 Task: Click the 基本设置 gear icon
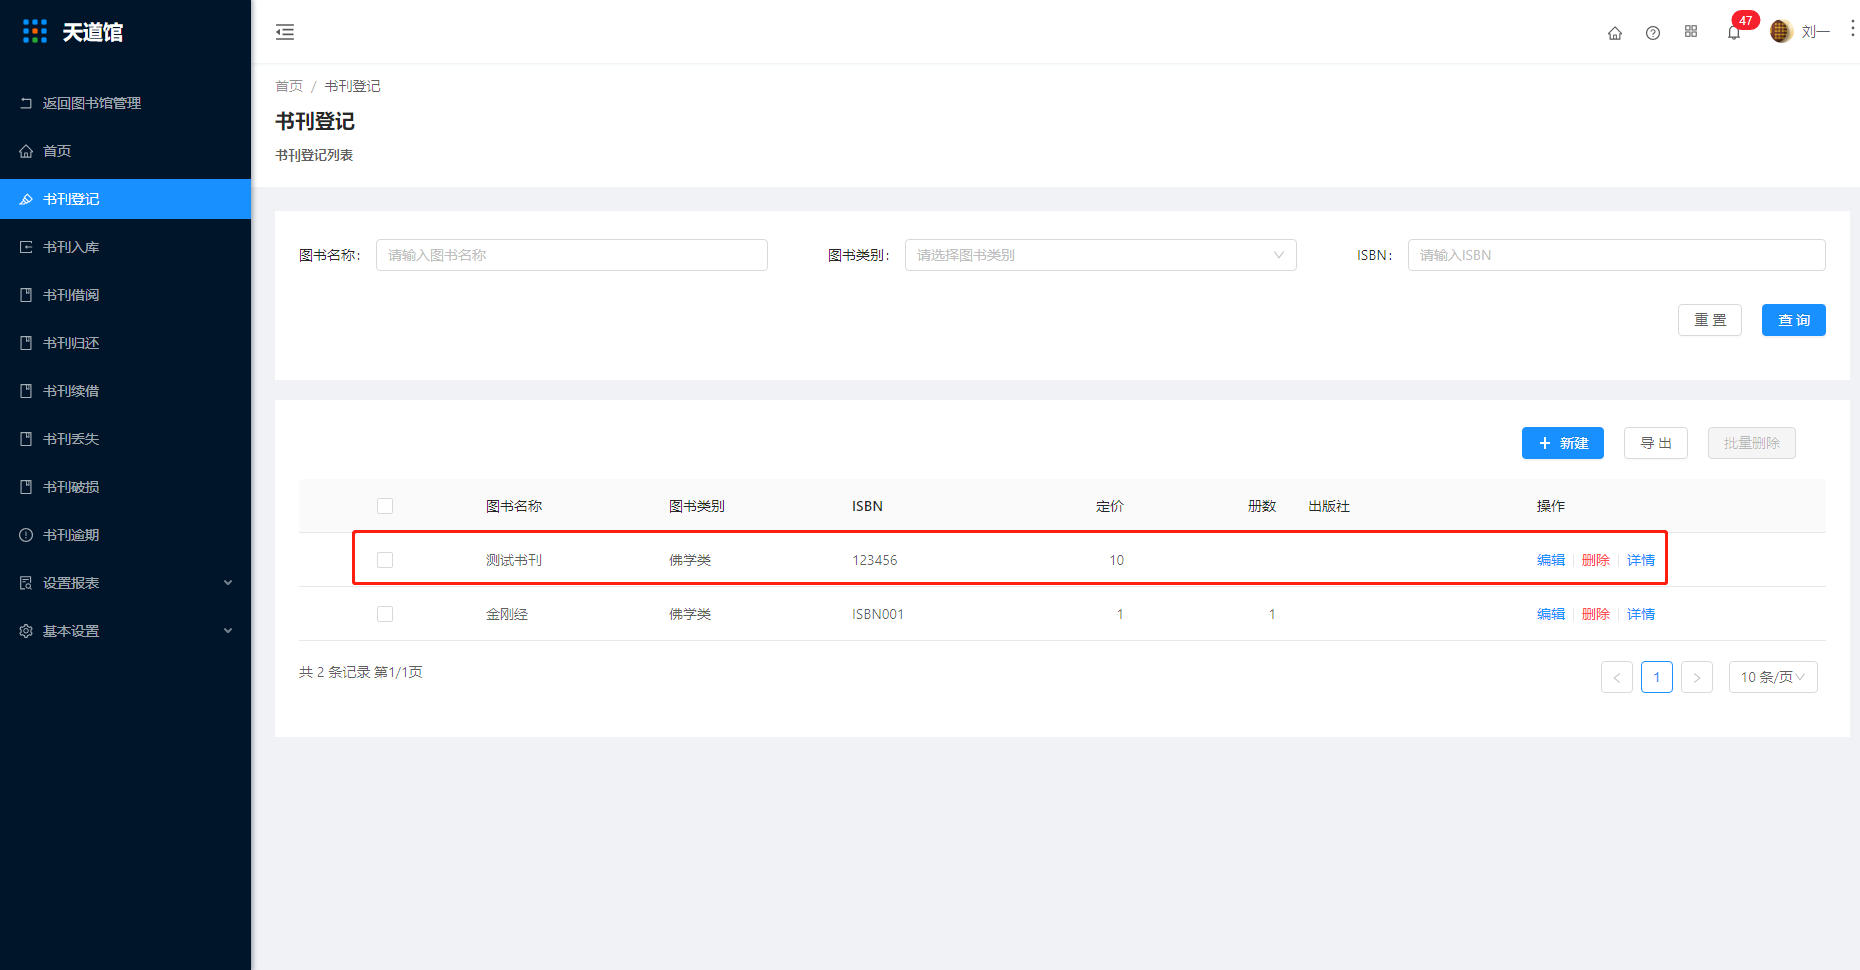[x=26, y=631]
